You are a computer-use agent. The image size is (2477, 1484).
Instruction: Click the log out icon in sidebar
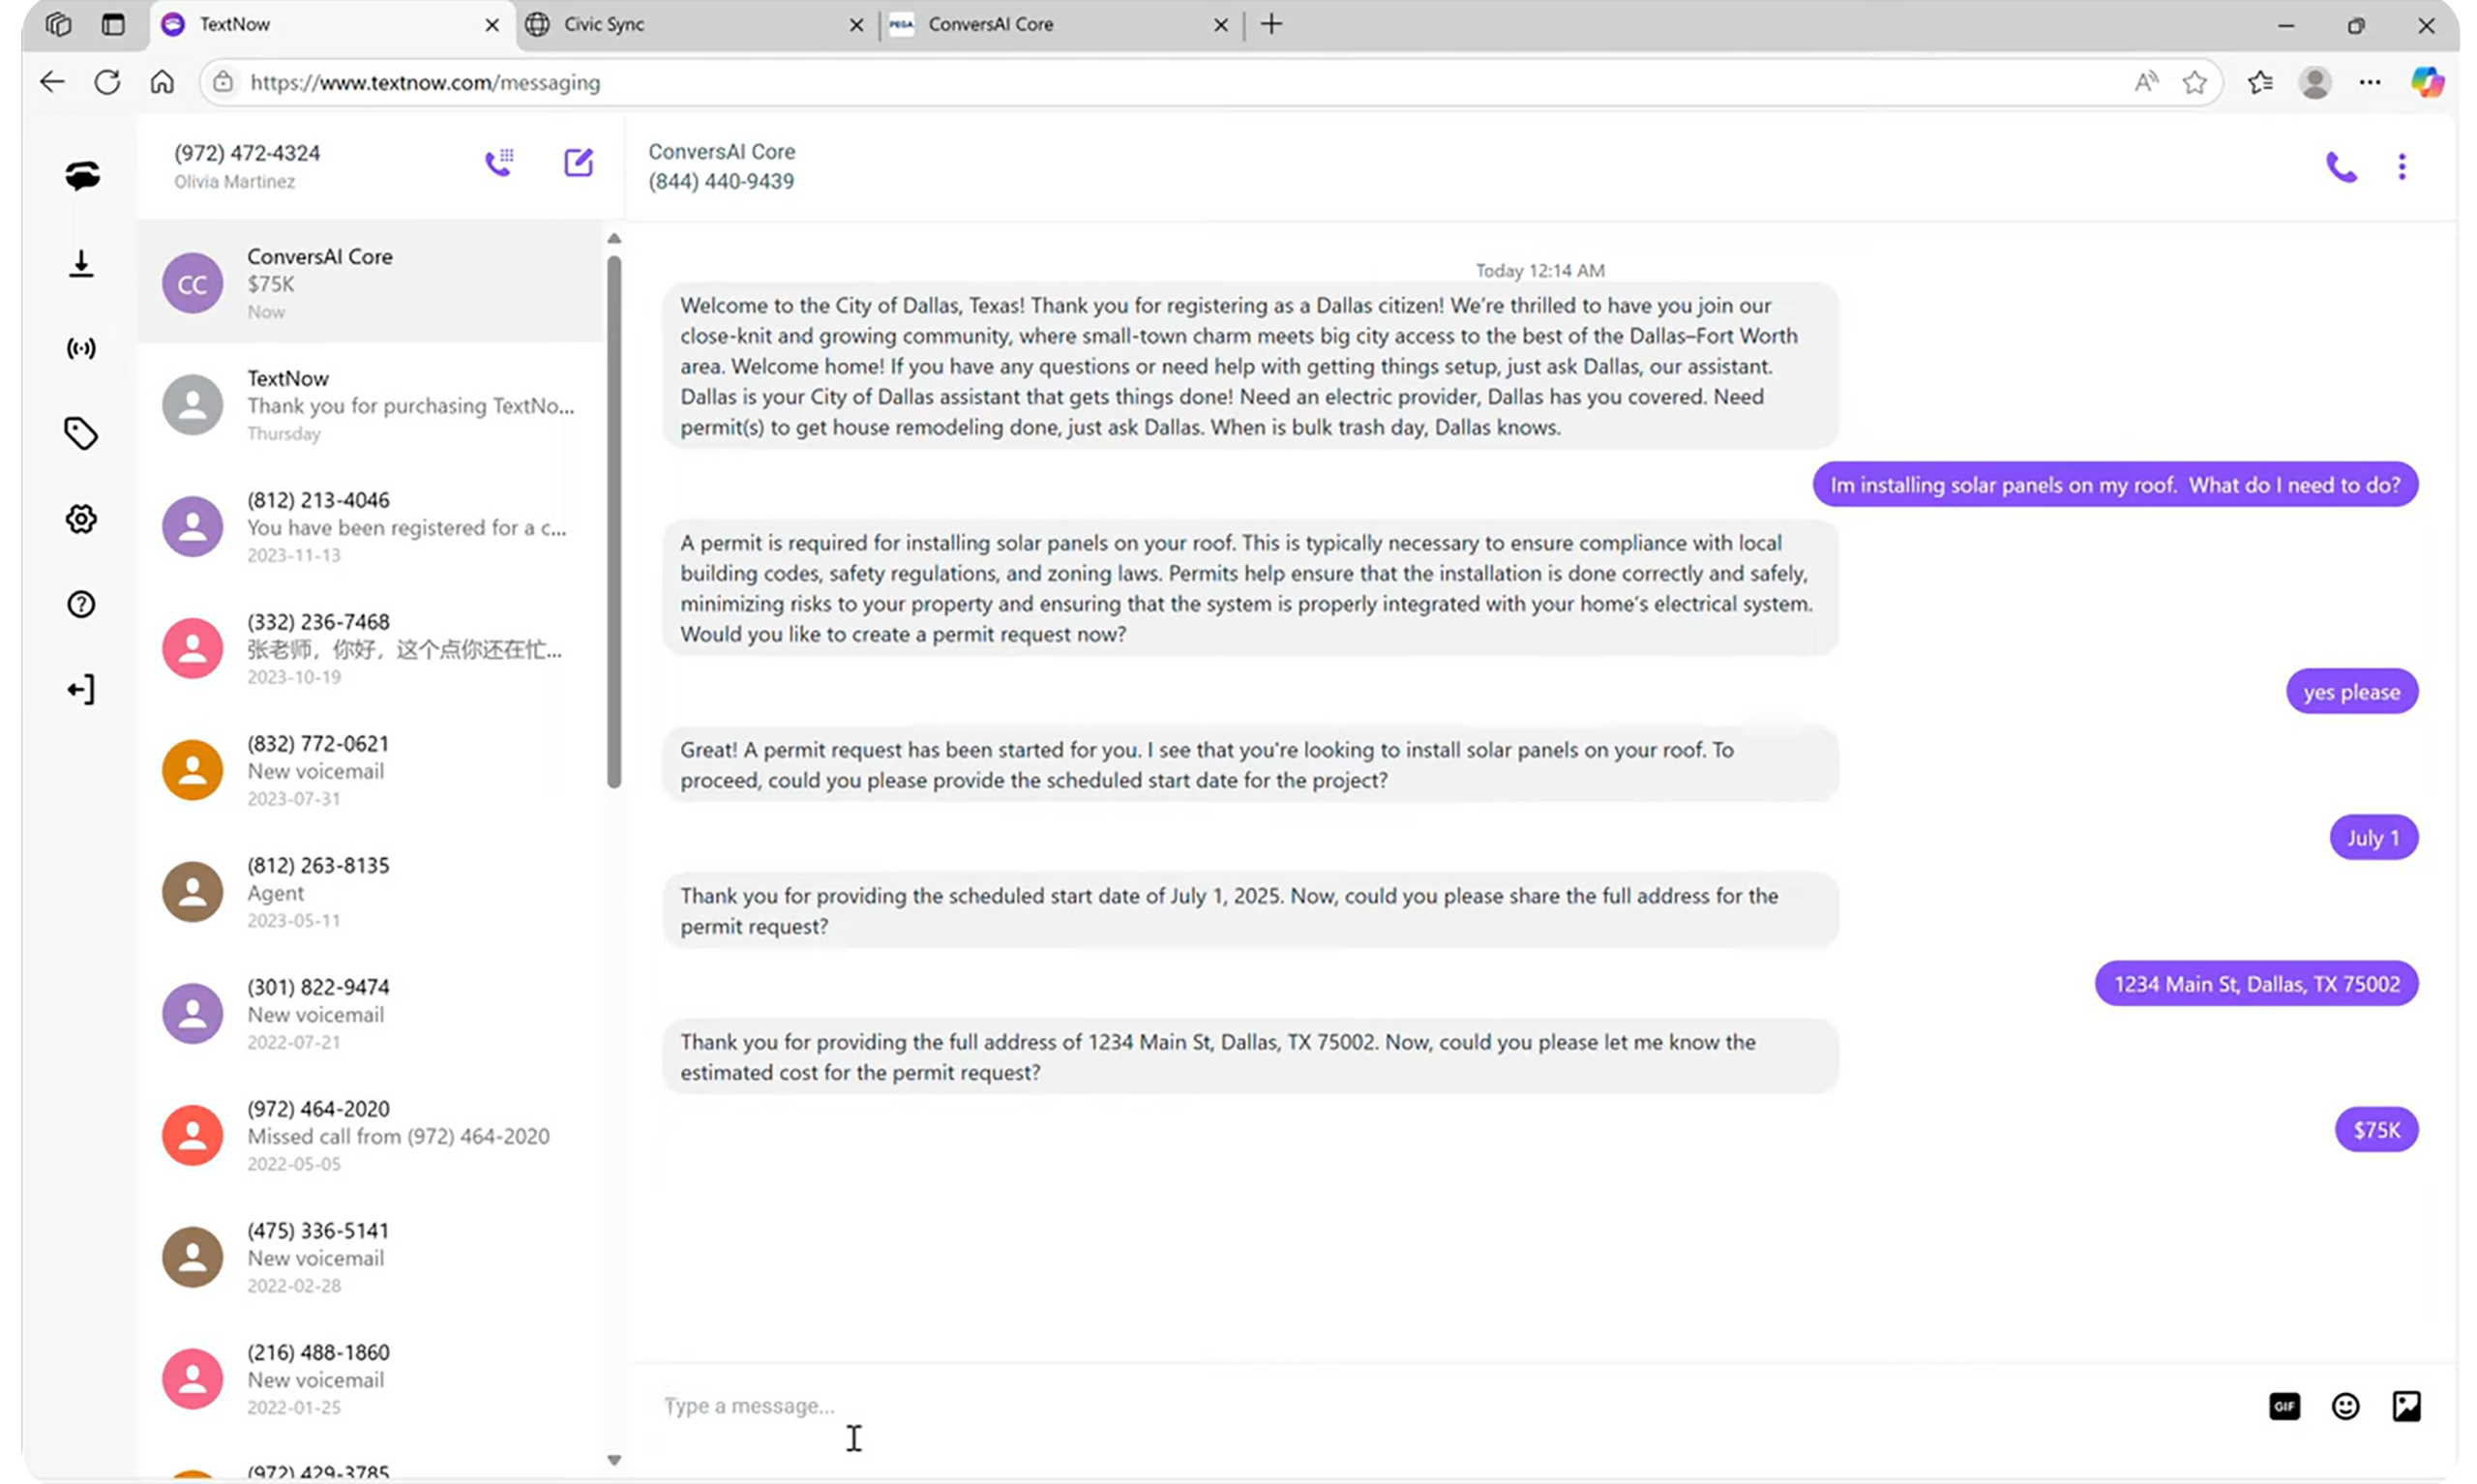pyautogui.click(x=81, y=689)
